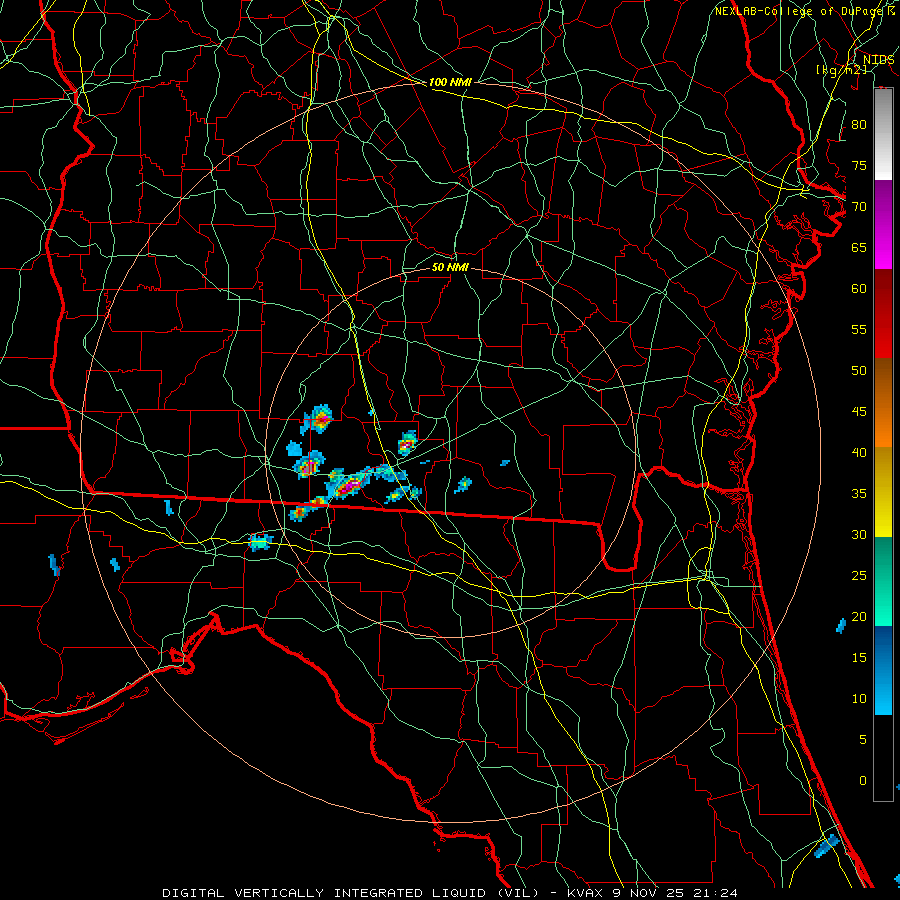
Task: Pick the teal-green band of the color scale
Action: click(x=883, y=581)
